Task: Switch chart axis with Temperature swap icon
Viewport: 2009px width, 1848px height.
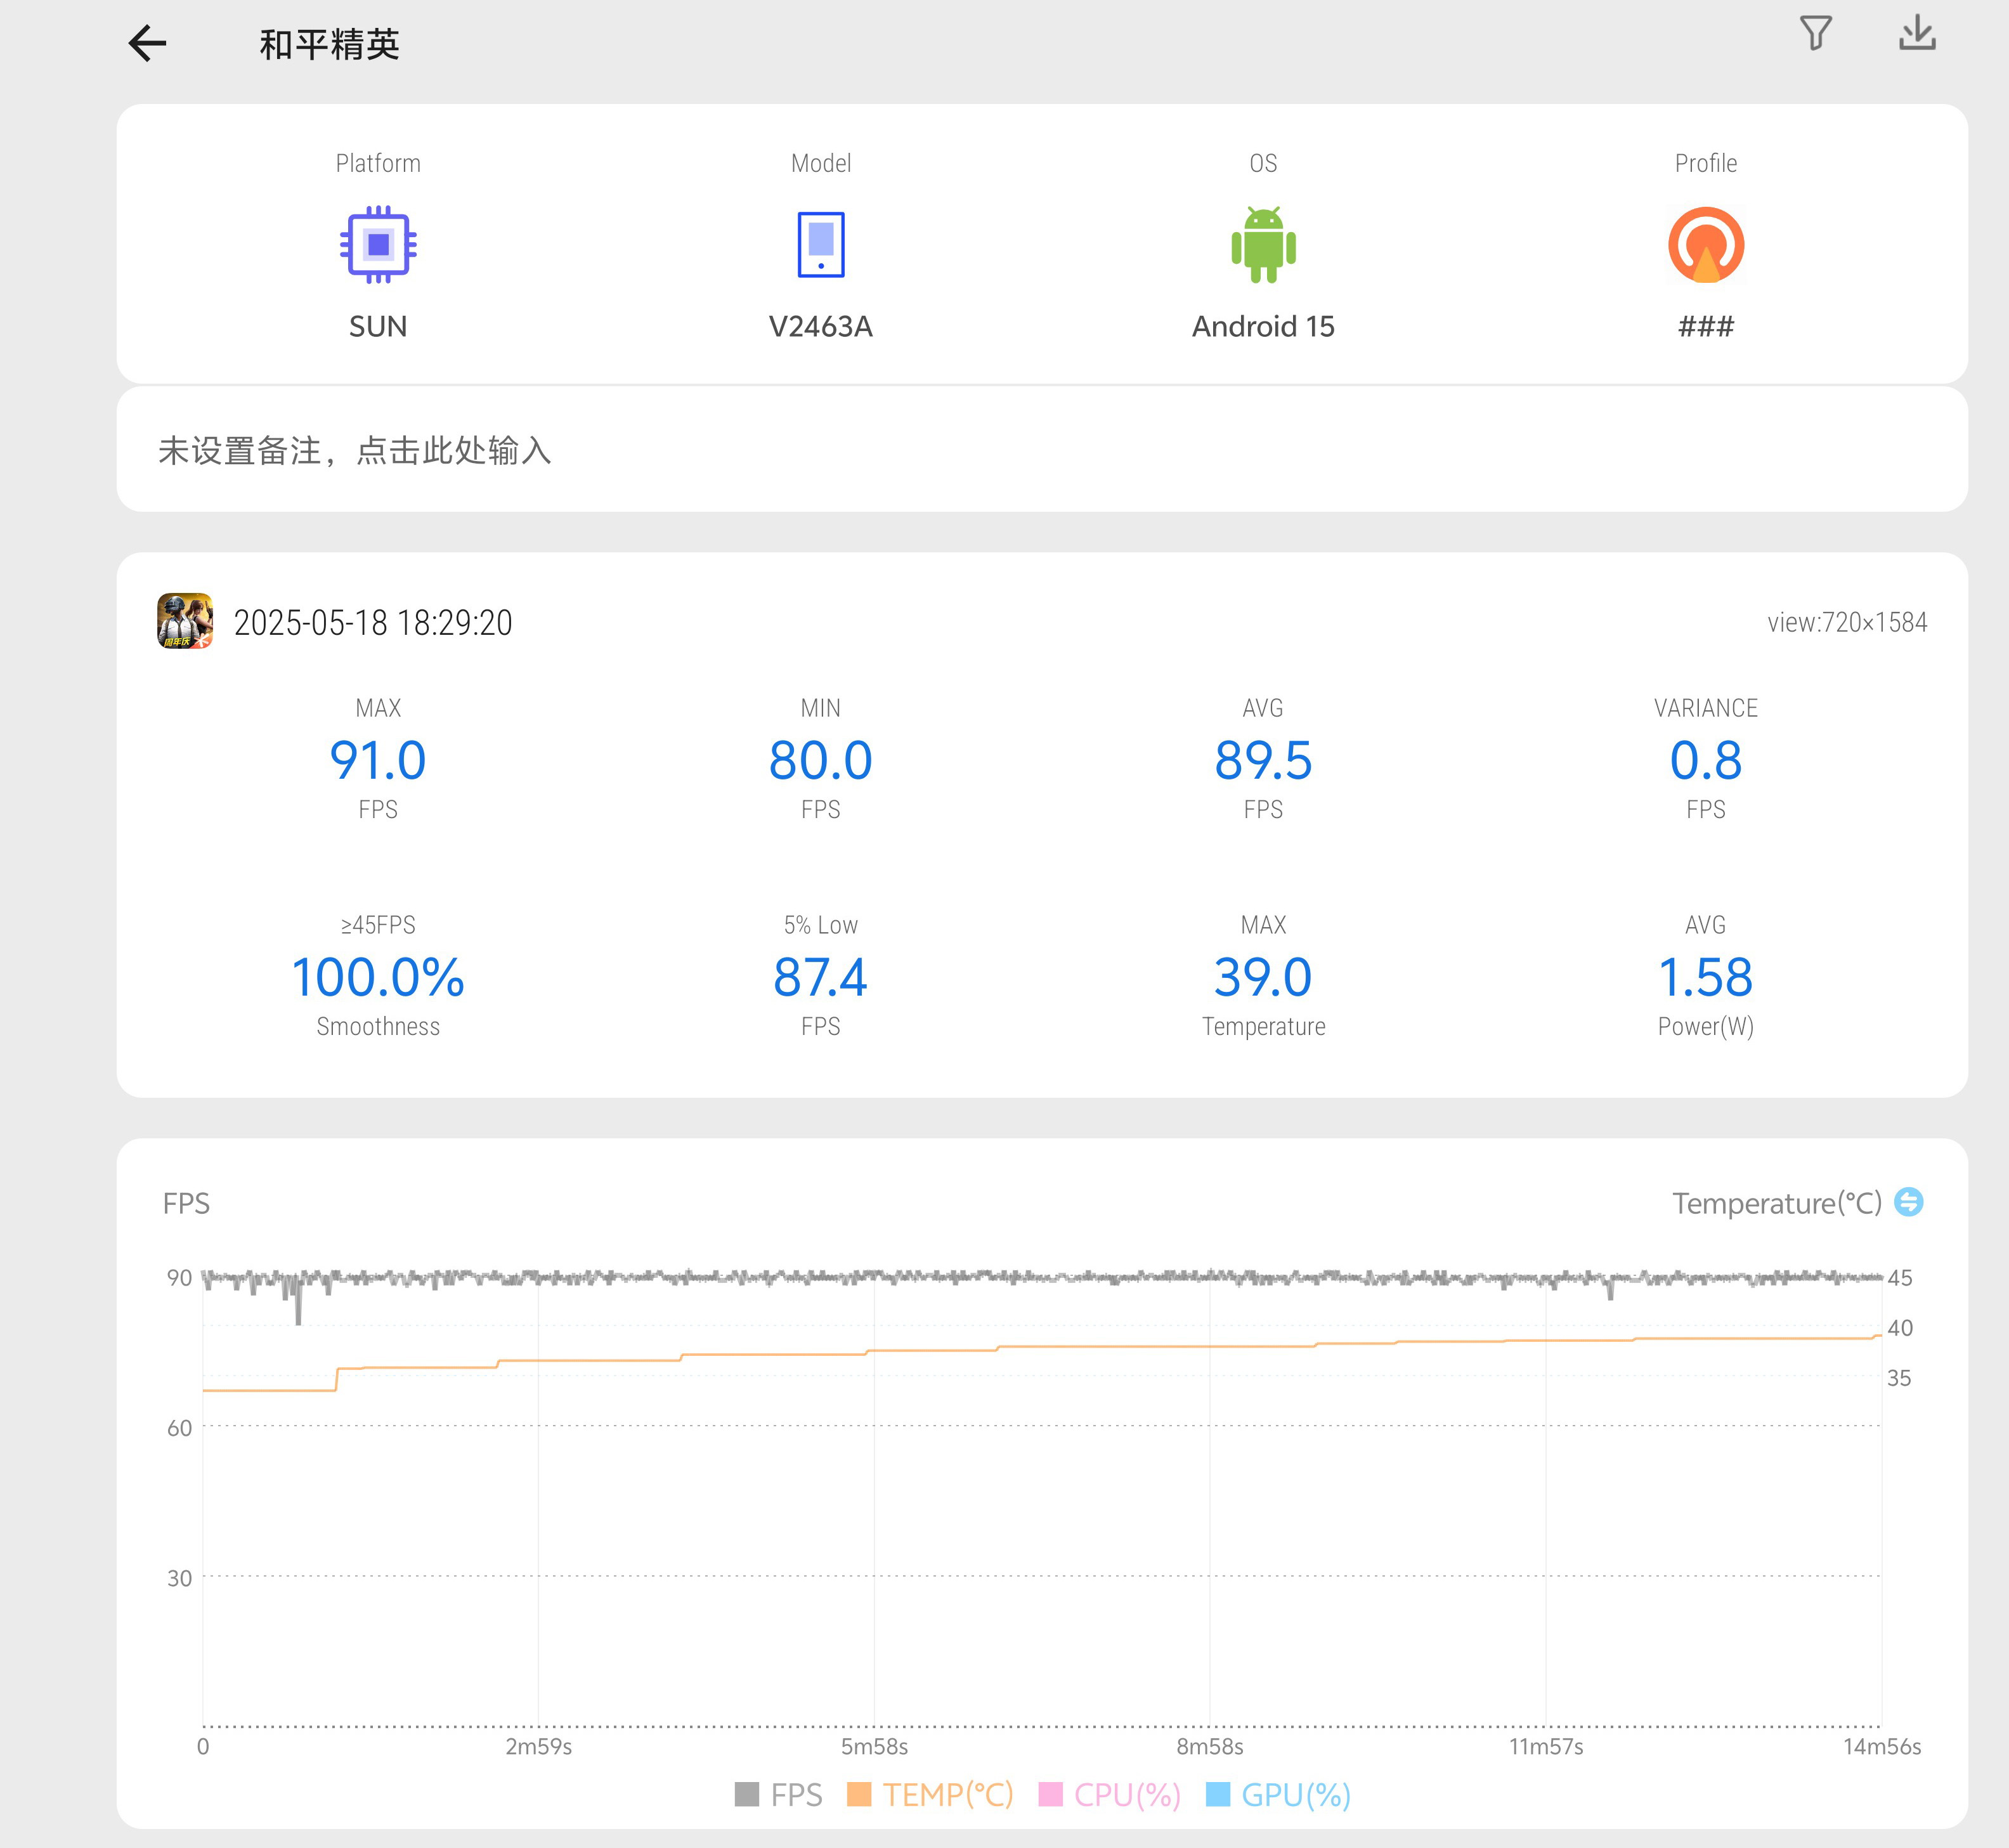Action: tap(1909, 1201)
